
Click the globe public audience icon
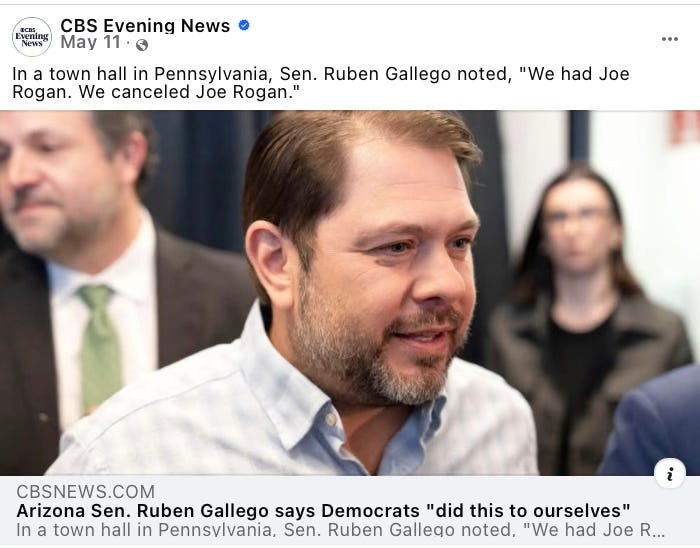coord(142,45)
